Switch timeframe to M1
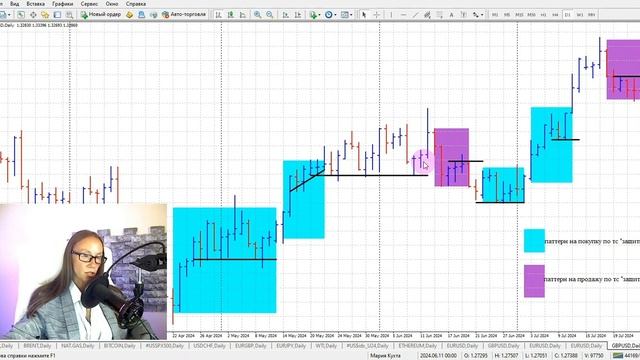640x360 pixels. [495, 15]
